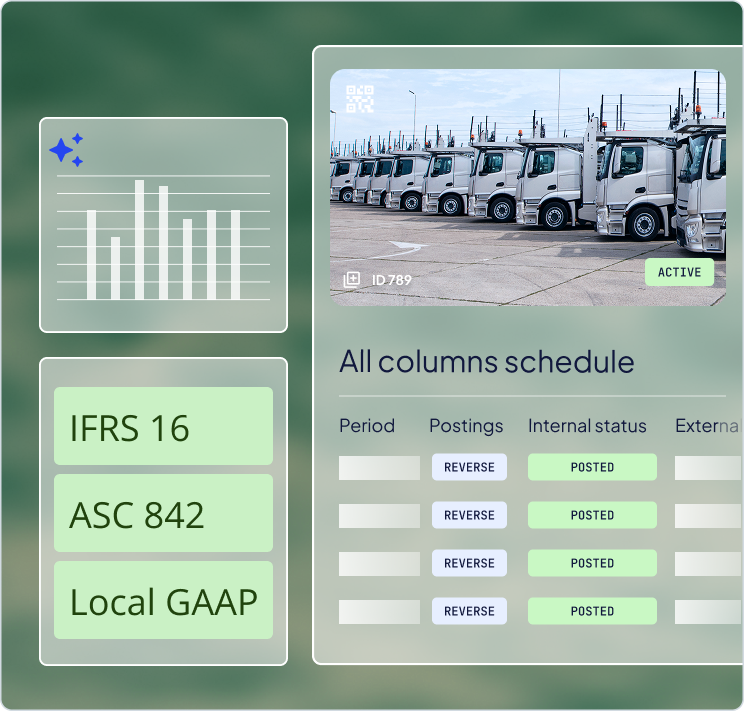Click the truncated External column header
This screenshot has height=711, width=744.
tap(706, 426)
